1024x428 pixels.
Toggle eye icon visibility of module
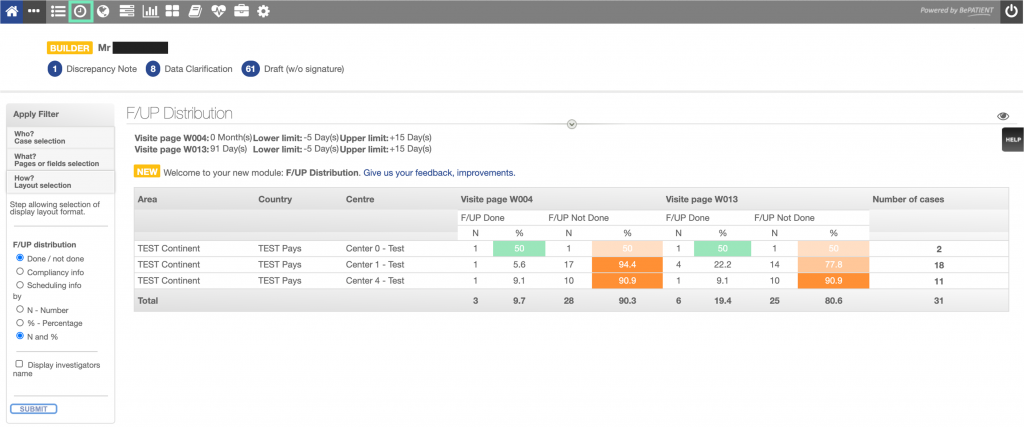tap(1003, 116)
